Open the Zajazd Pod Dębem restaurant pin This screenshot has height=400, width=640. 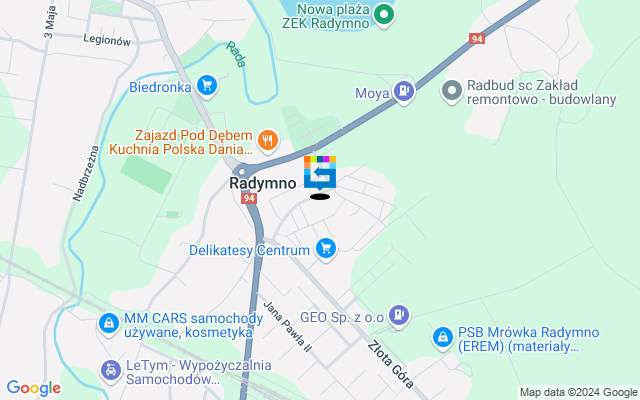point(268,141)
